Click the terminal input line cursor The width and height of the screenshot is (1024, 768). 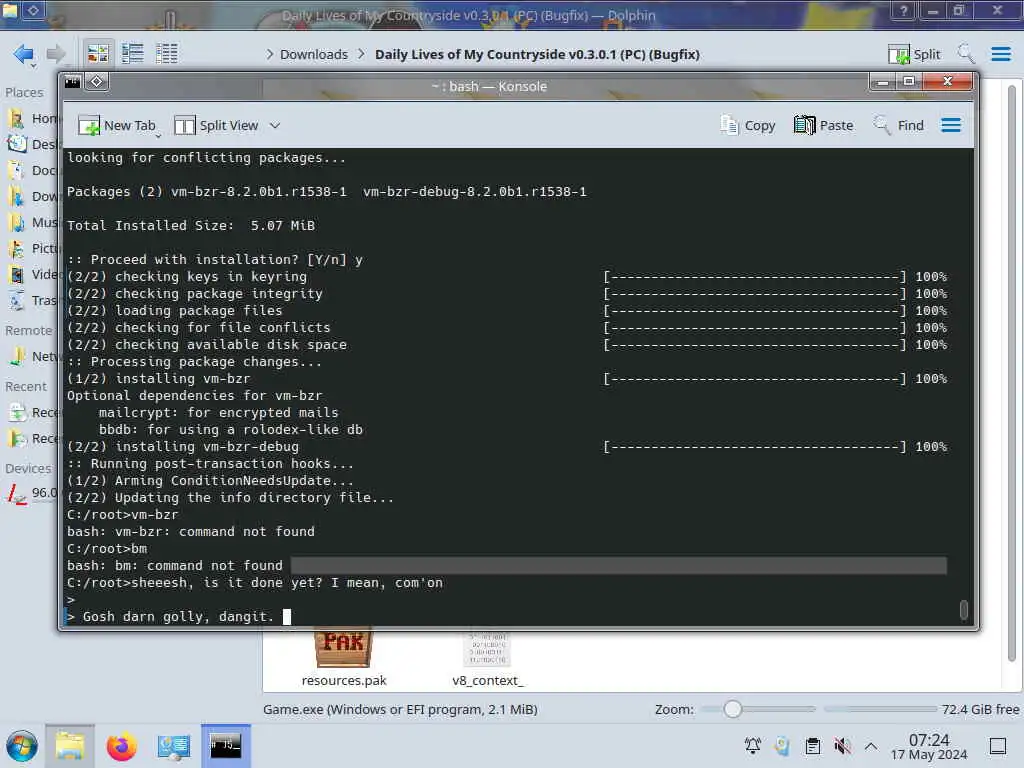point(287,616)
